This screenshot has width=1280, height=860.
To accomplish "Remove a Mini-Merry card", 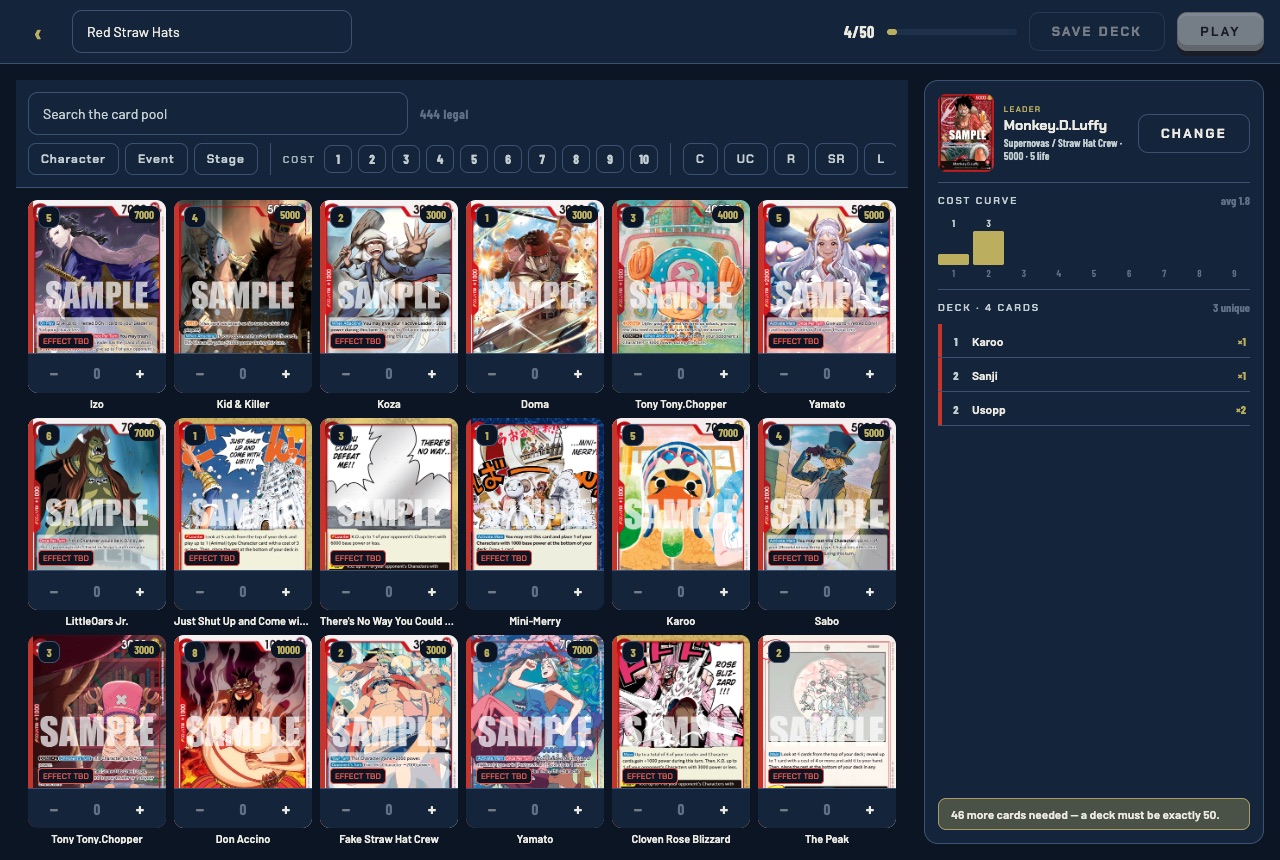I will pos(492,591).
